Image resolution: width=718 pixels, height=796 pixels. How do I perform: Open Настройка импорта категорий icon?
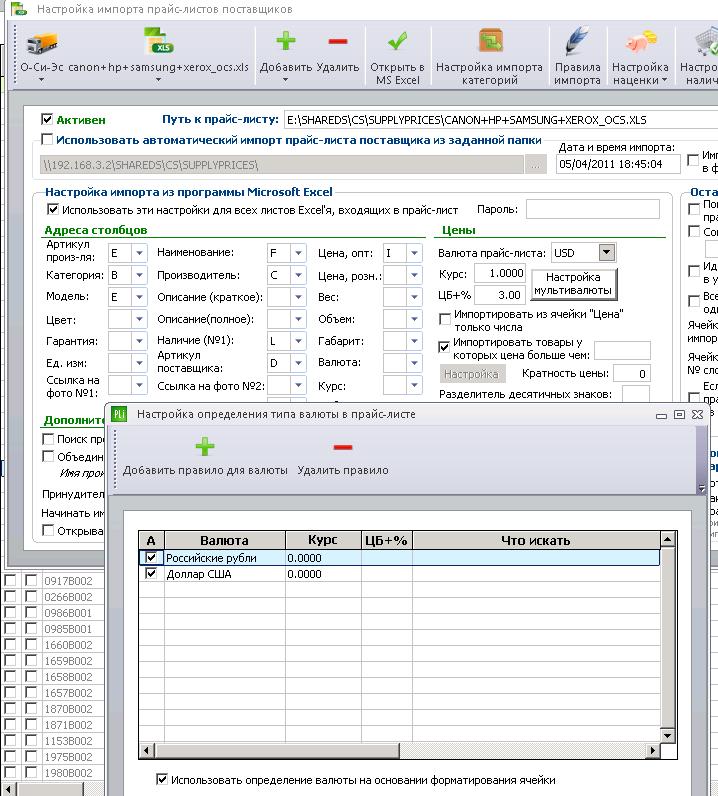[489, 41]
